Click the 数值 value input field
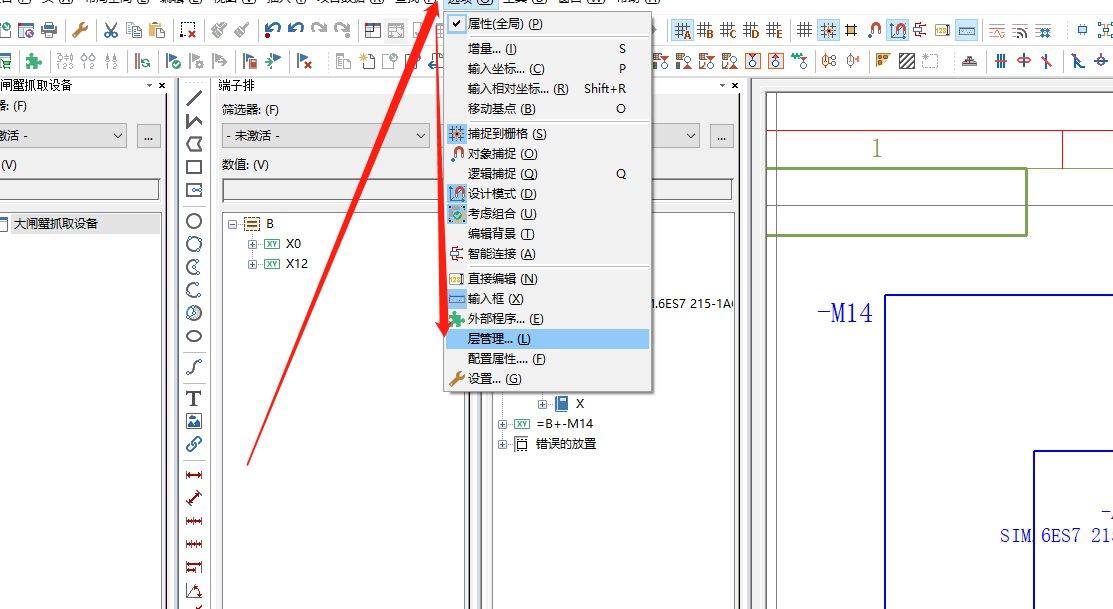This screenshot has height=609, width=1113. (x=326, y=190)
